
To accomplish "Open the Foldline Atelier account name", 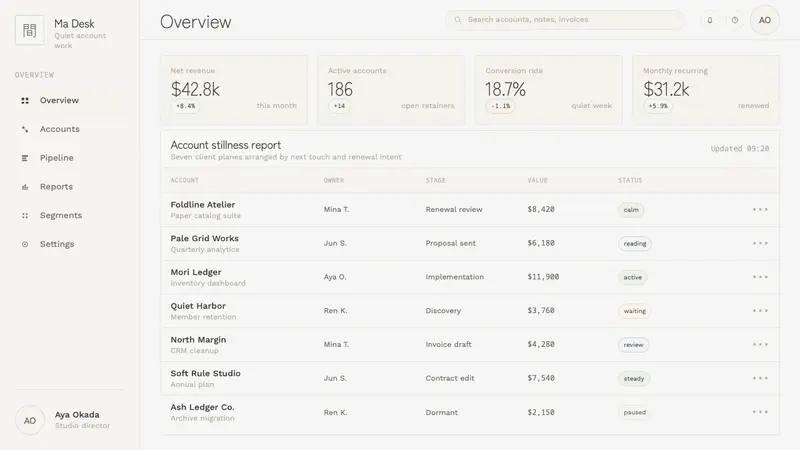I will [203, 205].
